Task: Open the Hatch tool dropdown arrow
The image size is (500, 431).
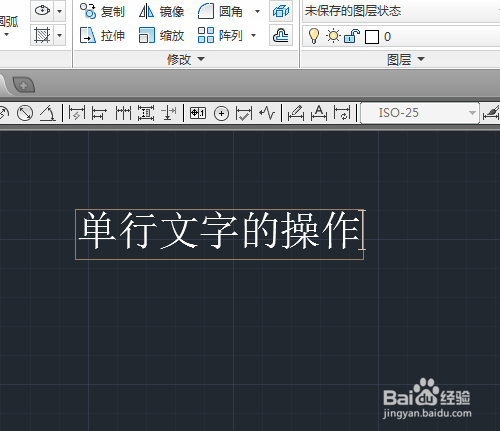Action: click(59, 35)
